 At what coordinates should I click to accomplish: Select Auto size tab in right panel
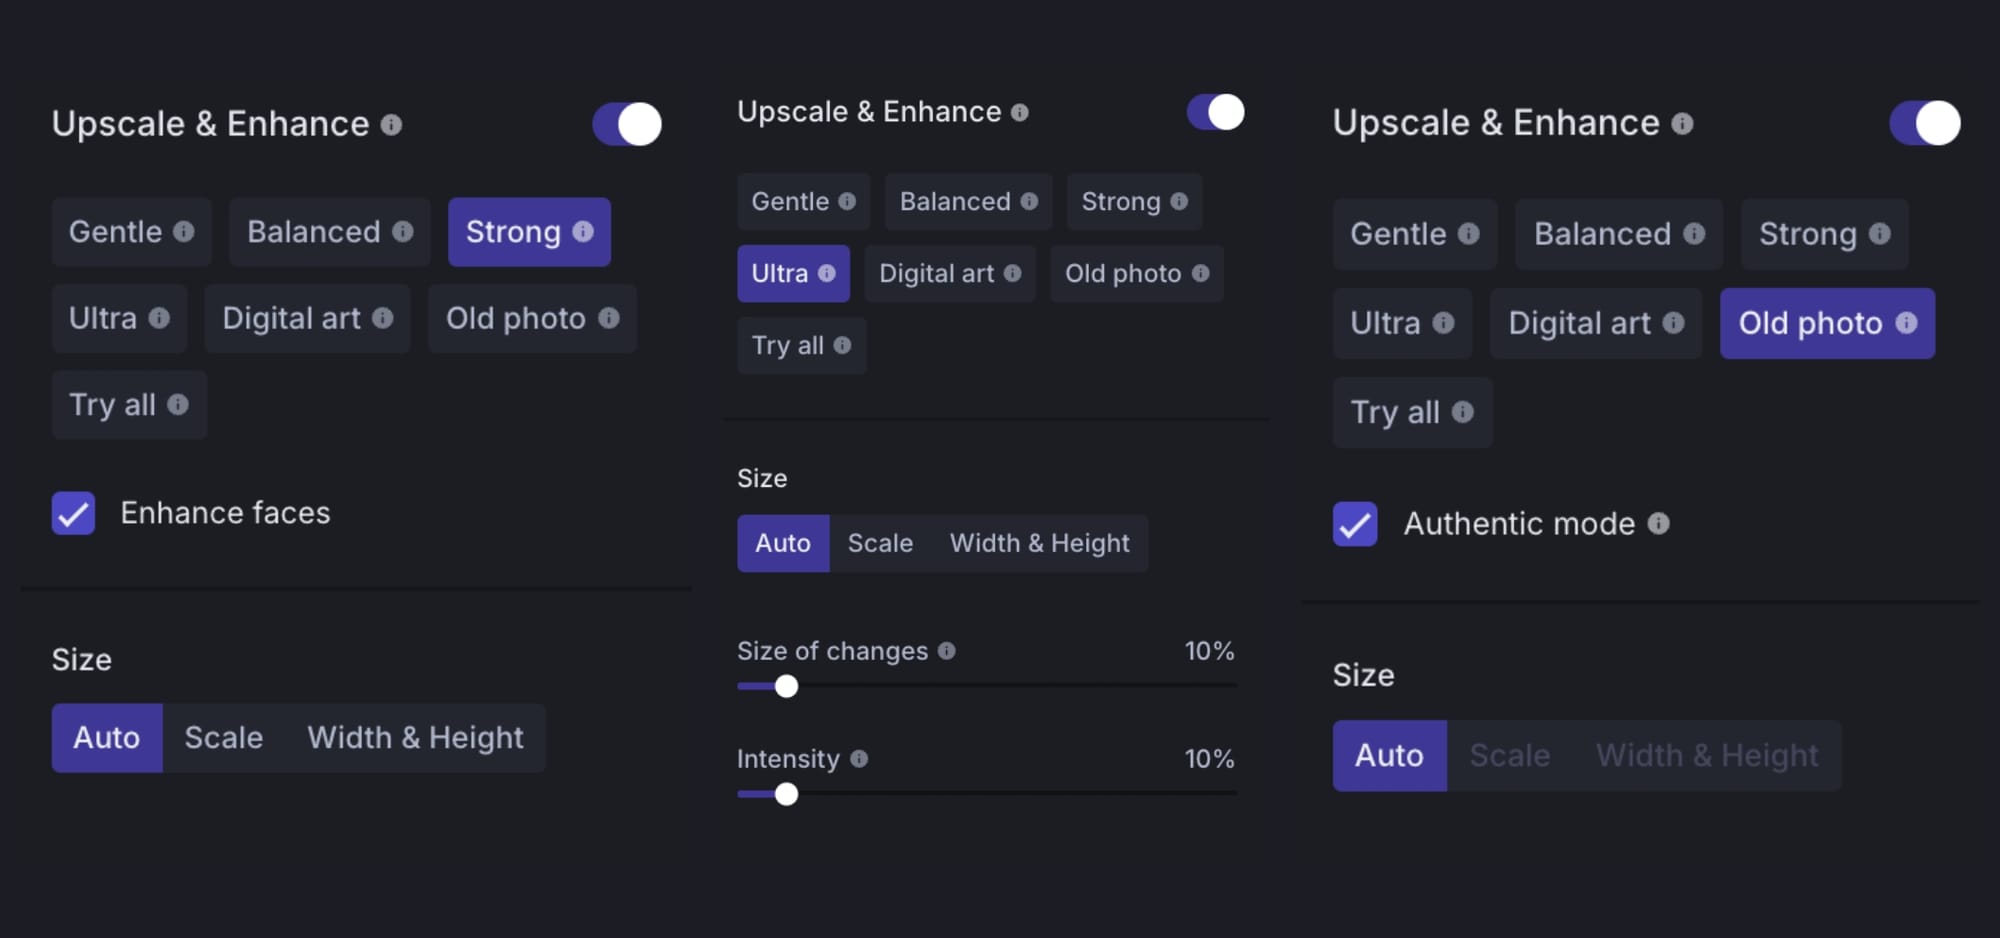(1389, 756)
